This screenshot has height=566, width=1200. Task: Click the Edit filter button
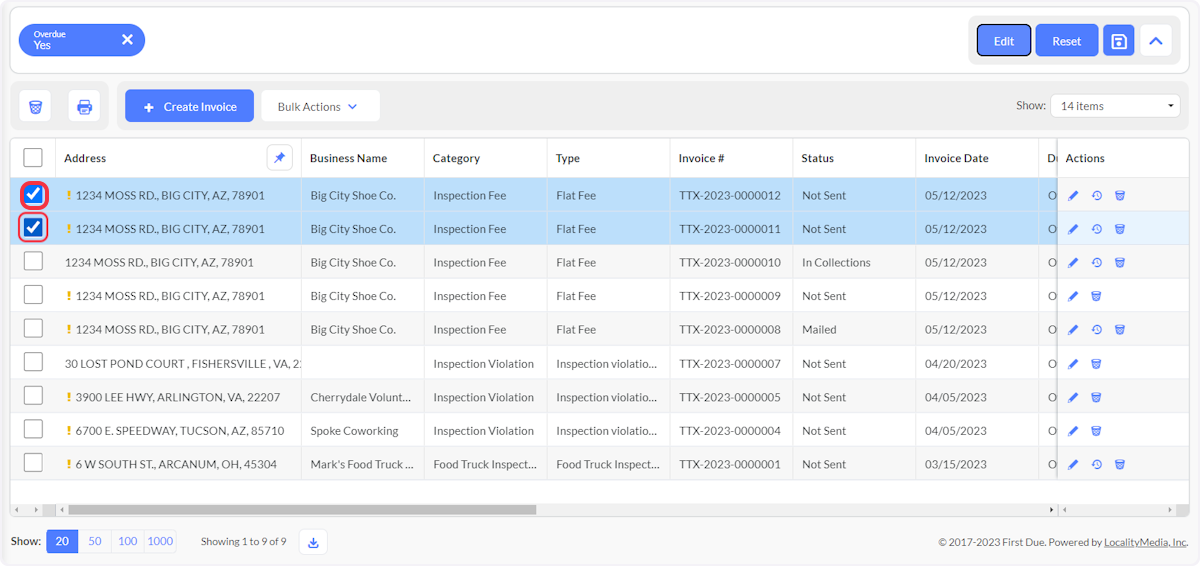coord(1004,41)
